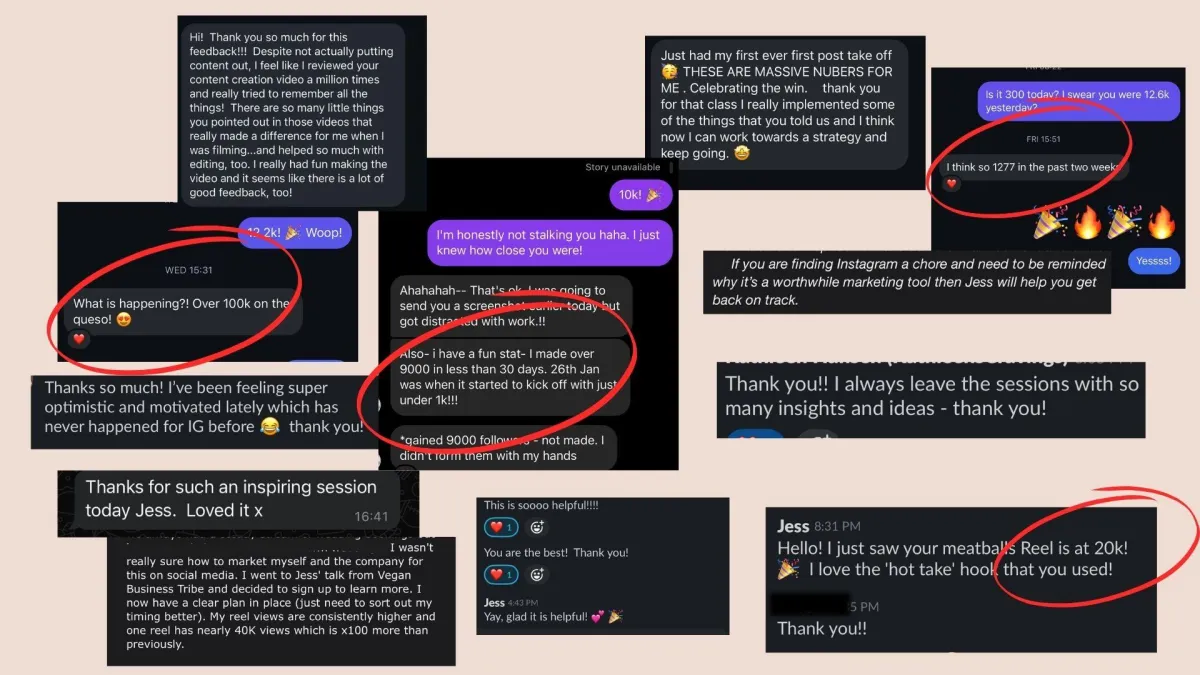Viewport: 1200px width, 675px height.
Task: Click the 'Jess' sender name at 8:31 PM
Action: pyautogui.click(x=793, y=526)
